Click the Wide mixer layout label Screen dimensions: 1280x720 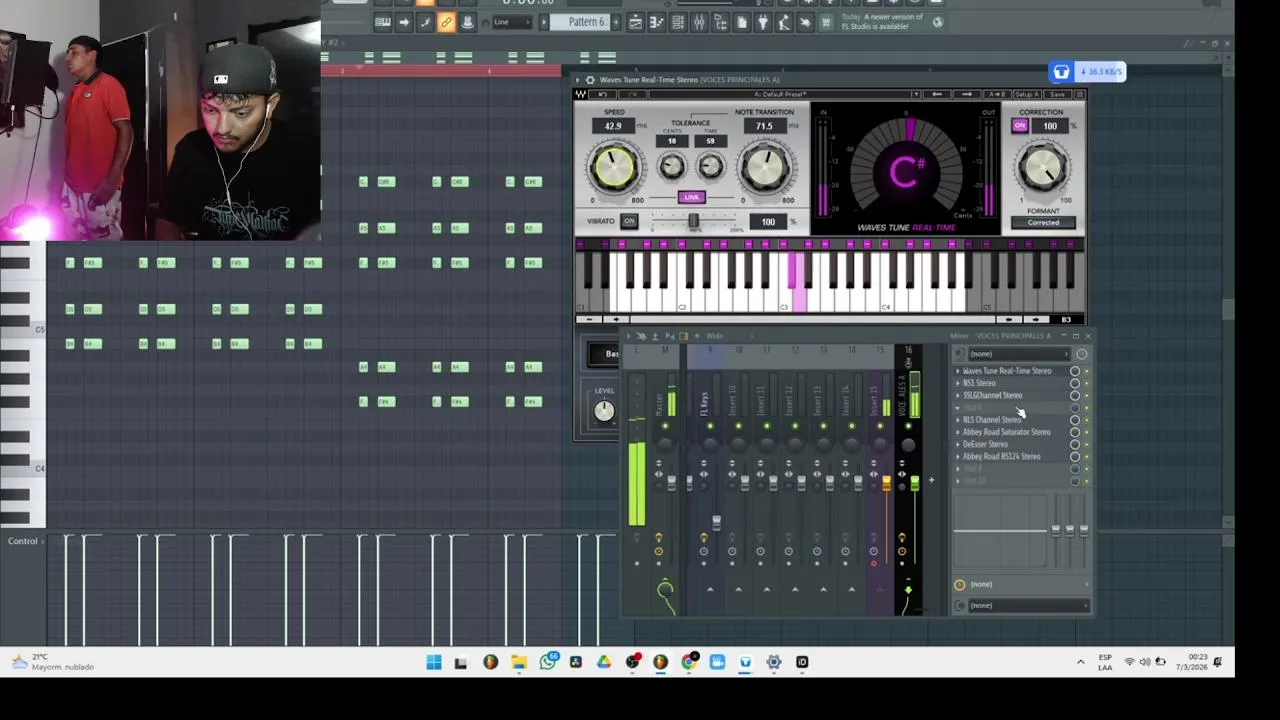click(714, 336)
